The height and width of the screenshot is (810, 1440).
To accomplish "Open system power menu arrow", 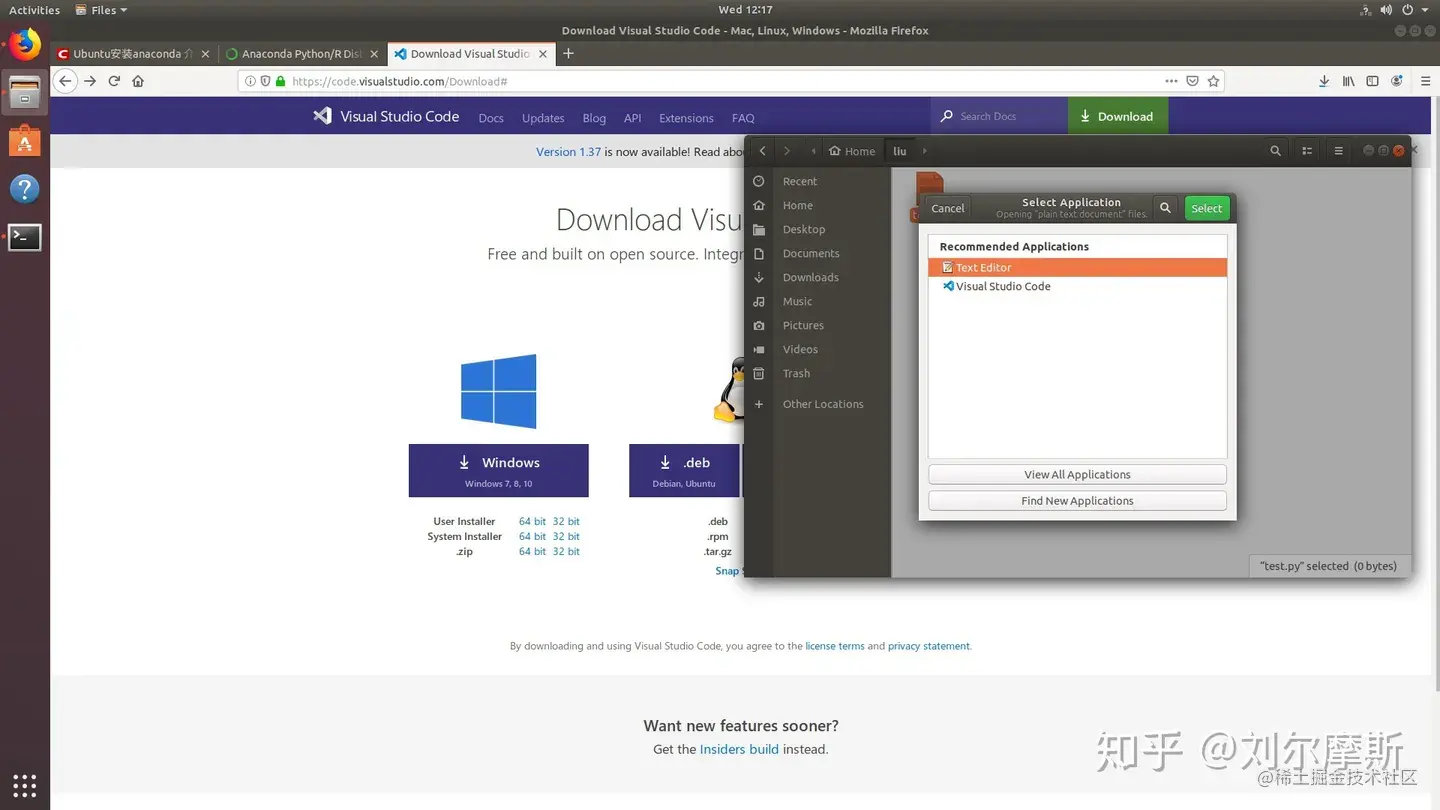I will pyautogui.click(x=1426, y=10).
